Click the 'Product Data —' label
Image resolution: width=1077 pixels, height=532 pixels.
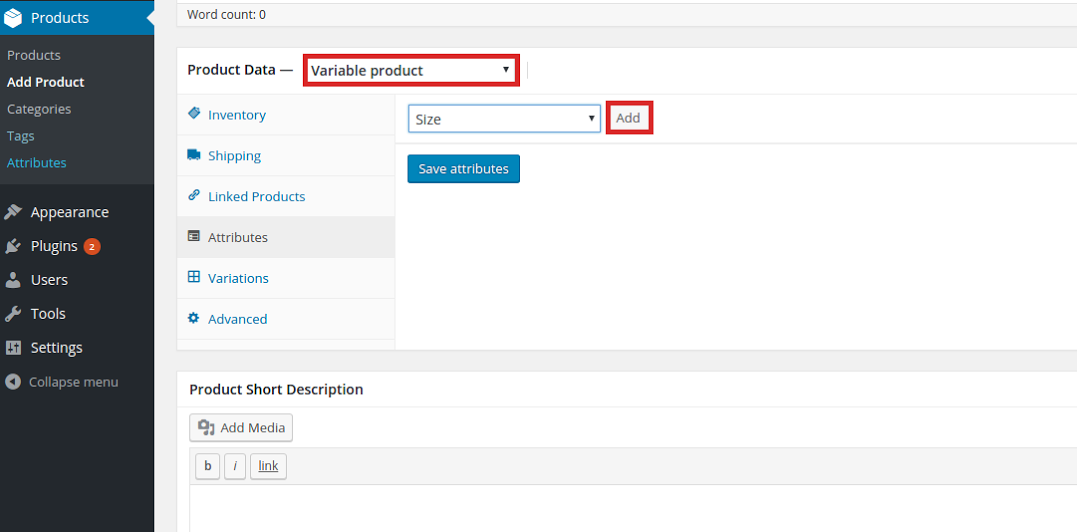click(240, 70)
